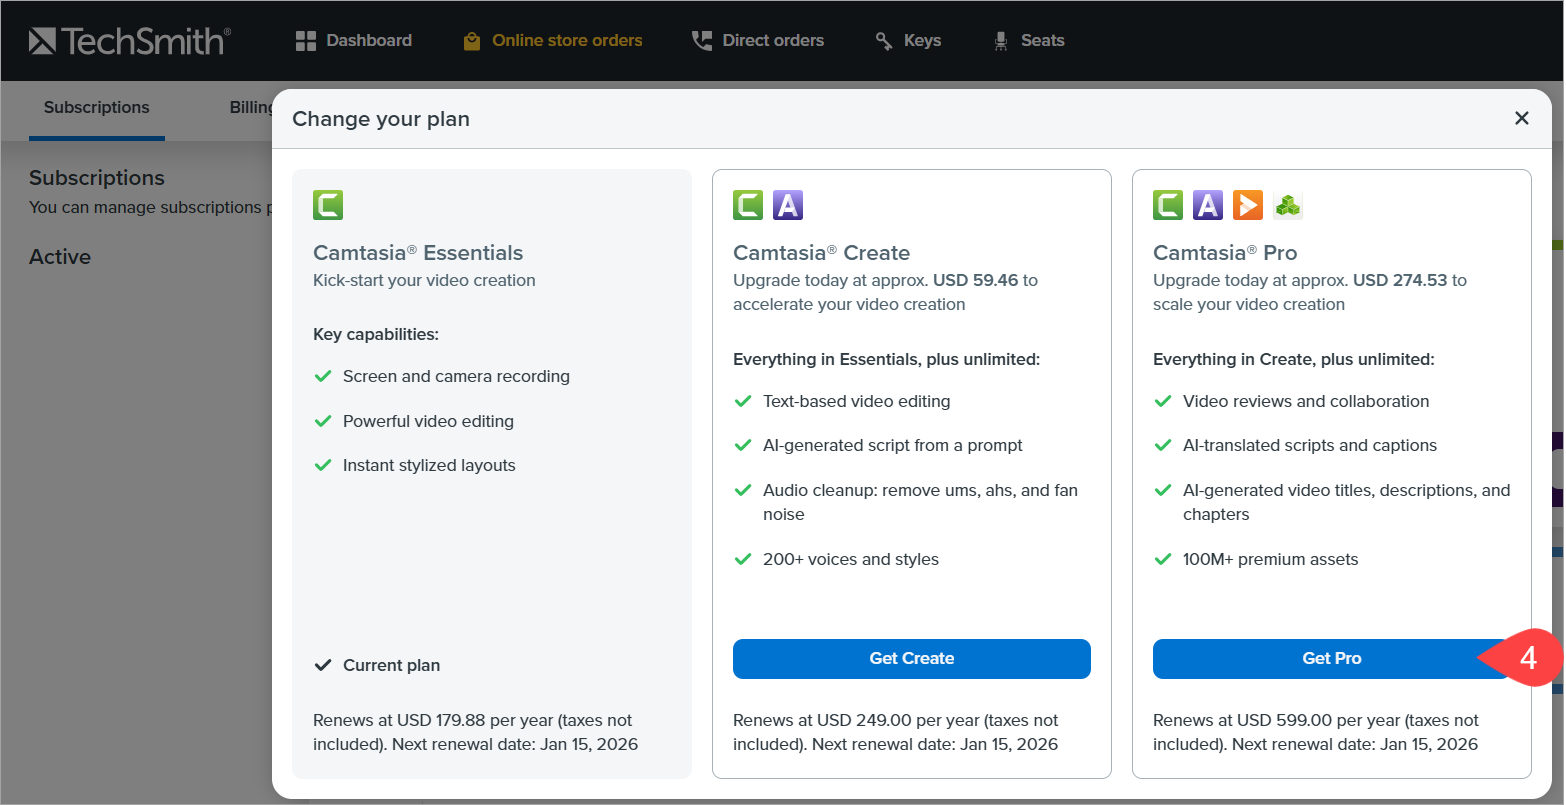Click the Get Create button

coord(912,659)
